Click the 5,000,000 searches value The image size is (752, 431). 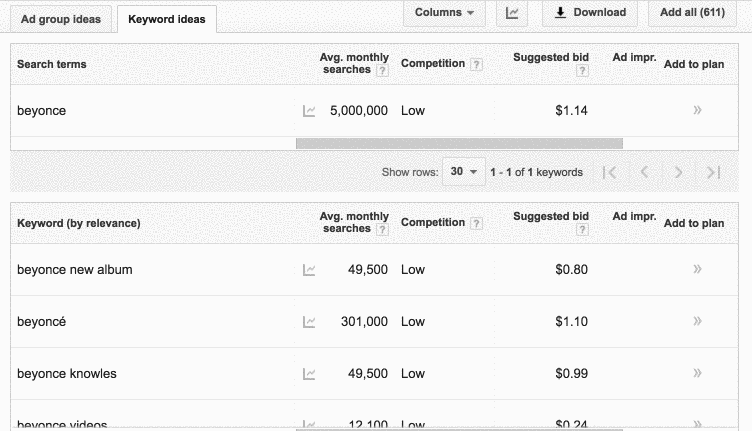(x=359, y=111)
